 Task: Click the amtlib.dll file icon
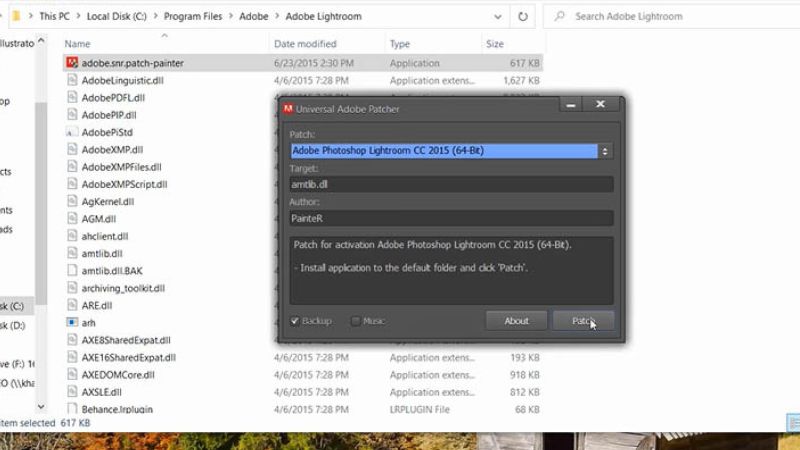pyautogui.click(x=72, y=254)
